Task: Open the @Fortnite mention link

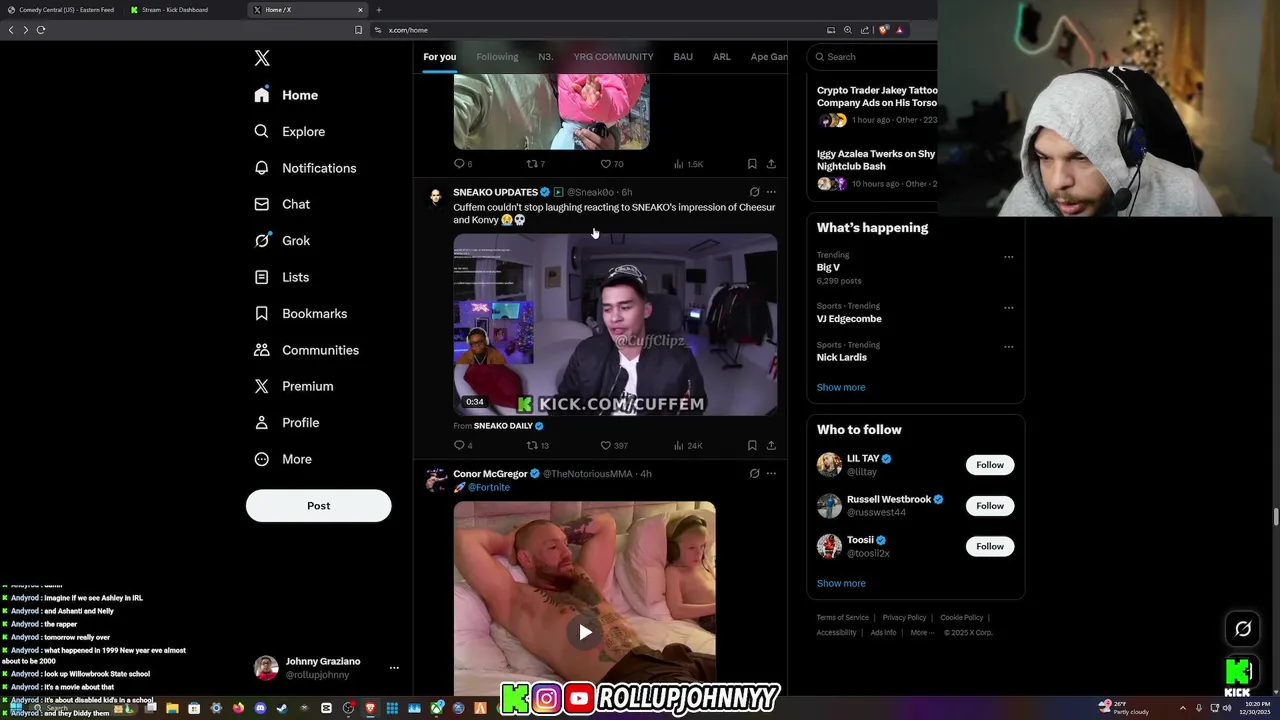Action: (489, 487)
